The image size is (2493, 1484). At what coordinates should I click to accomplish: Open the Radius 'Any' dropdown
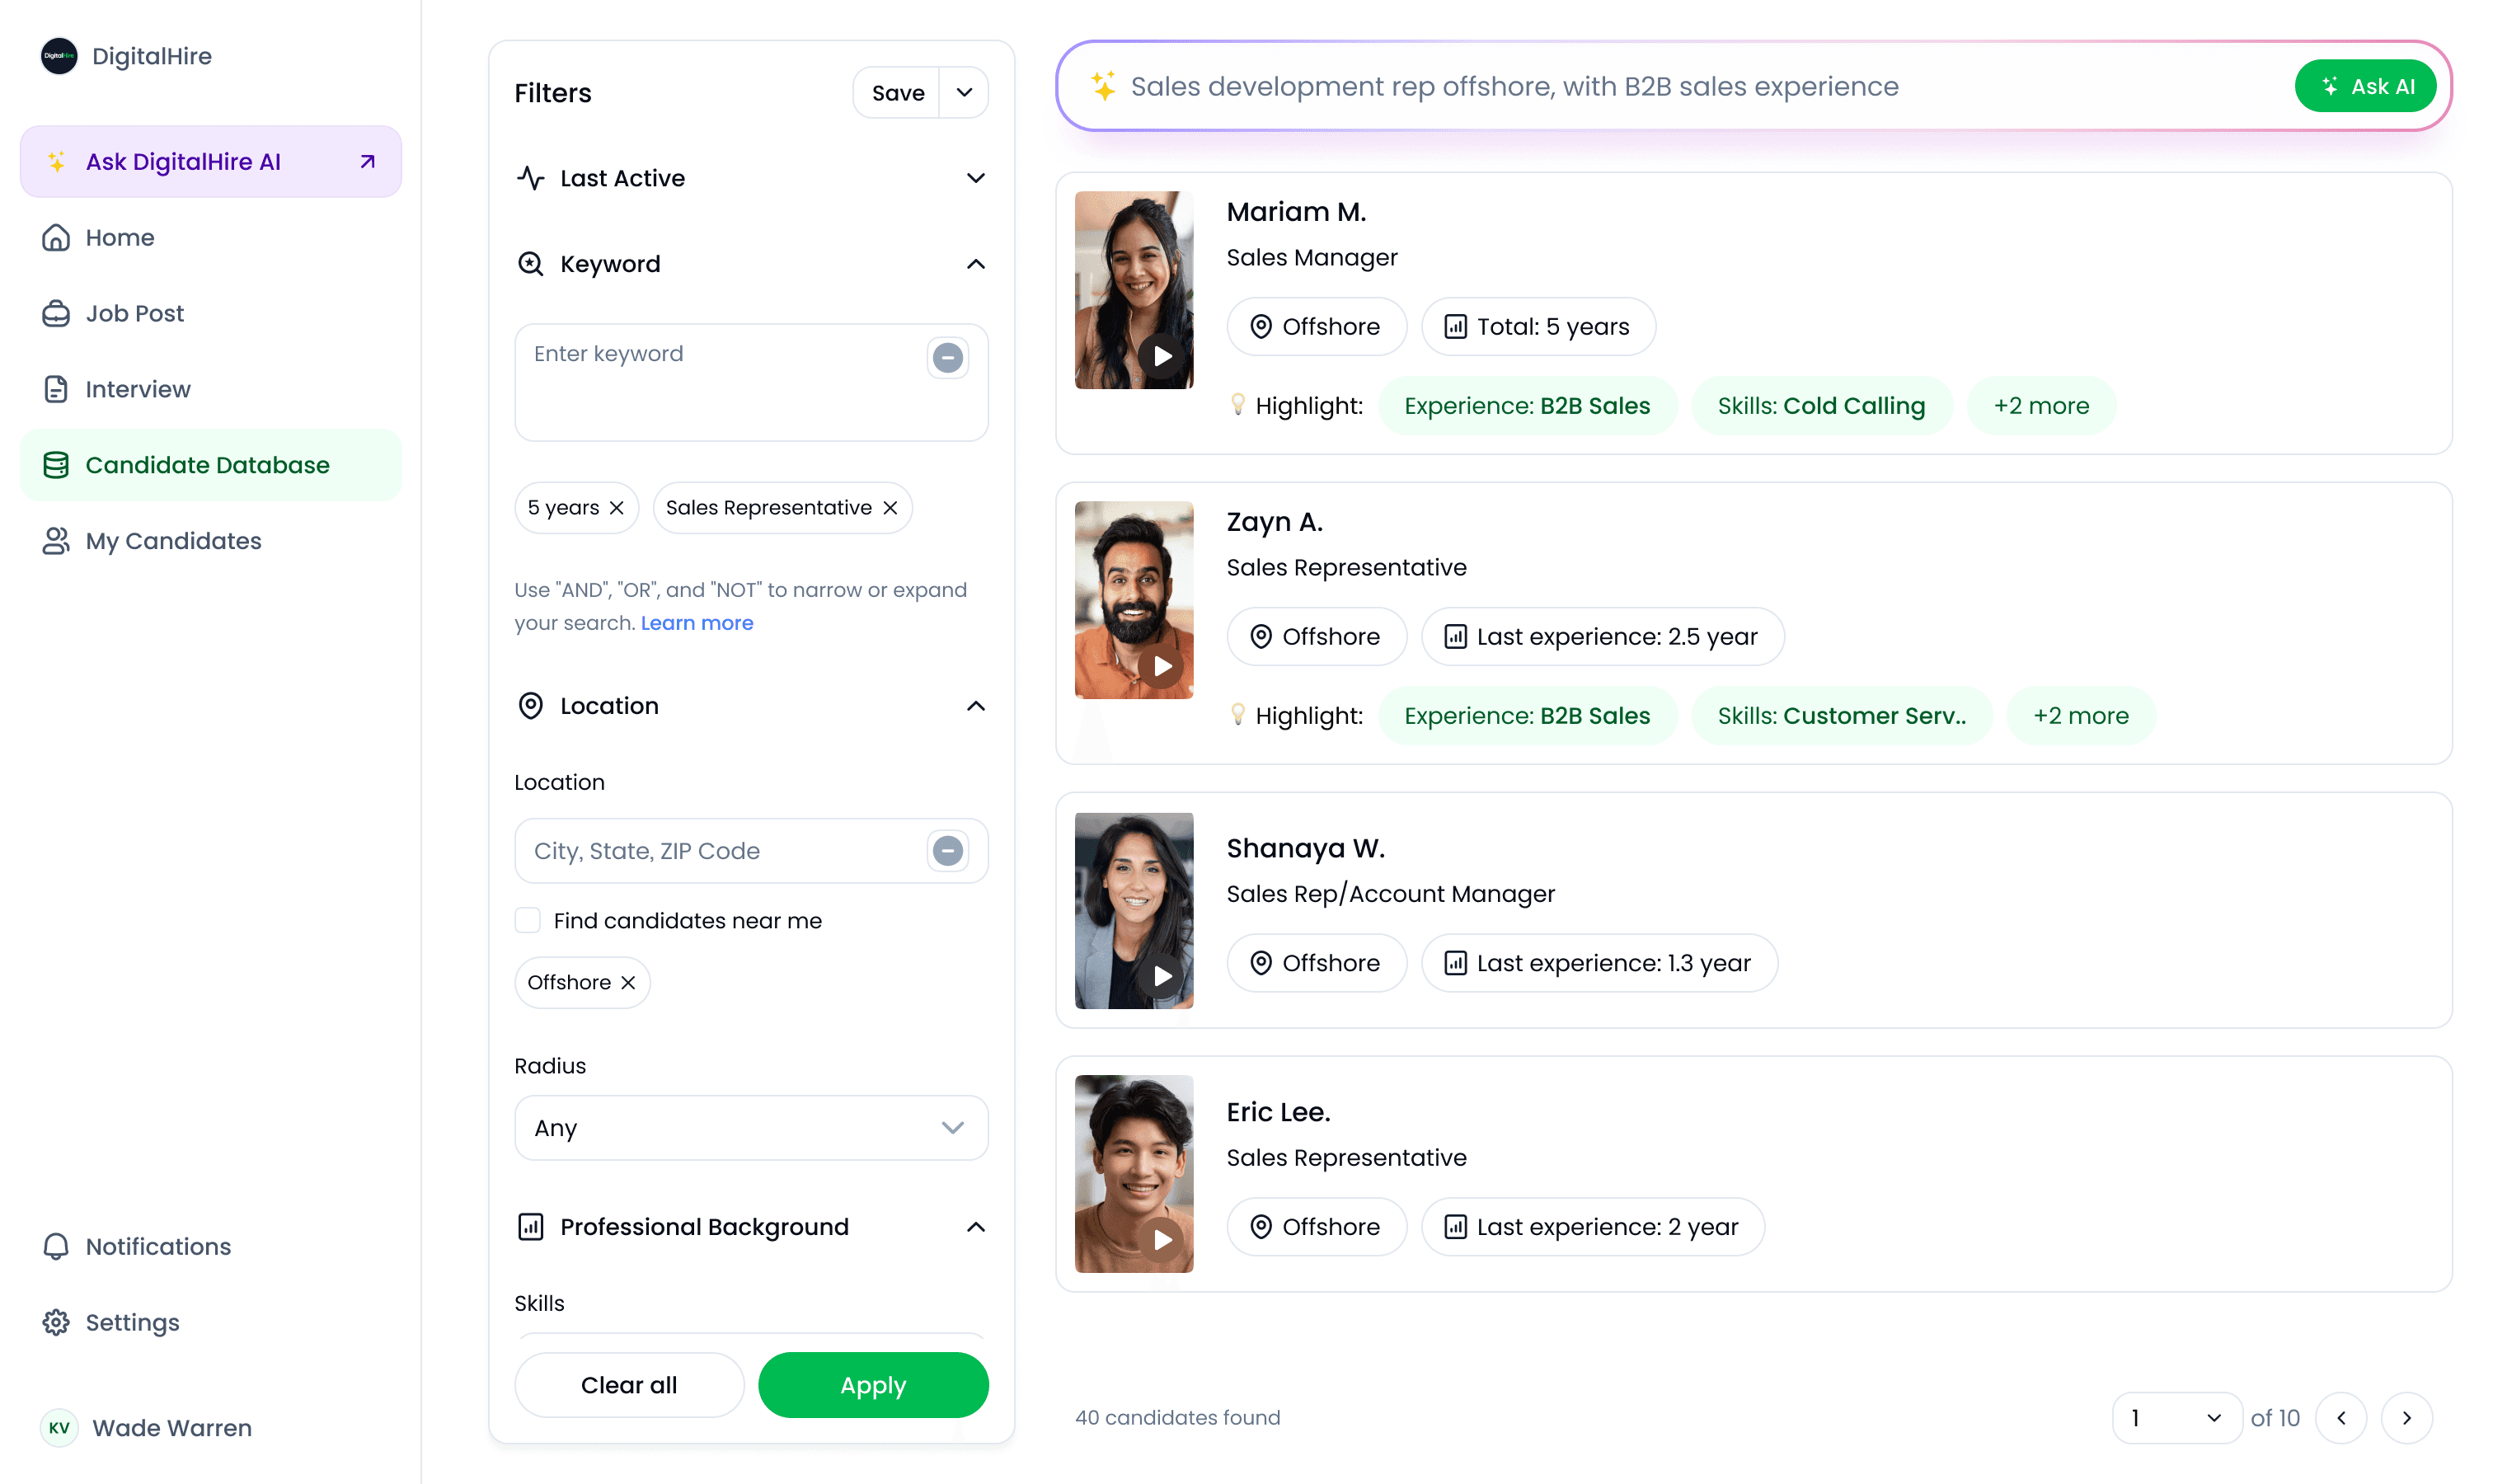(x=750, y=1128)
